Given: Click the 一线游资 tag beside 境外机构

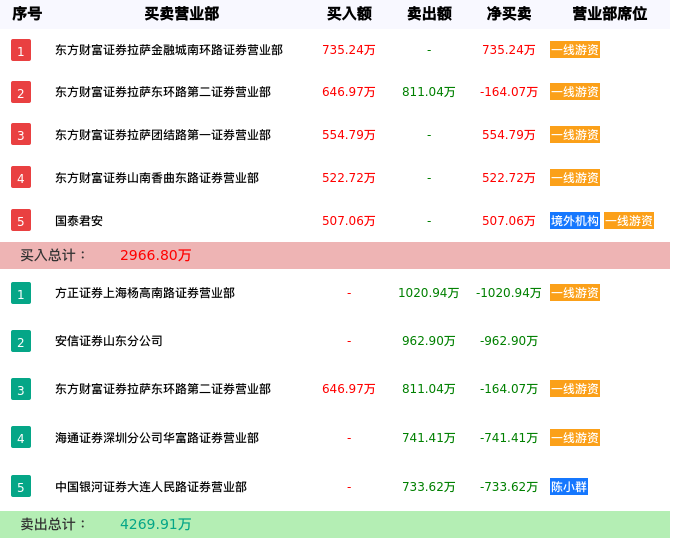Looking at the screenshot, I should tap(629, 221).
